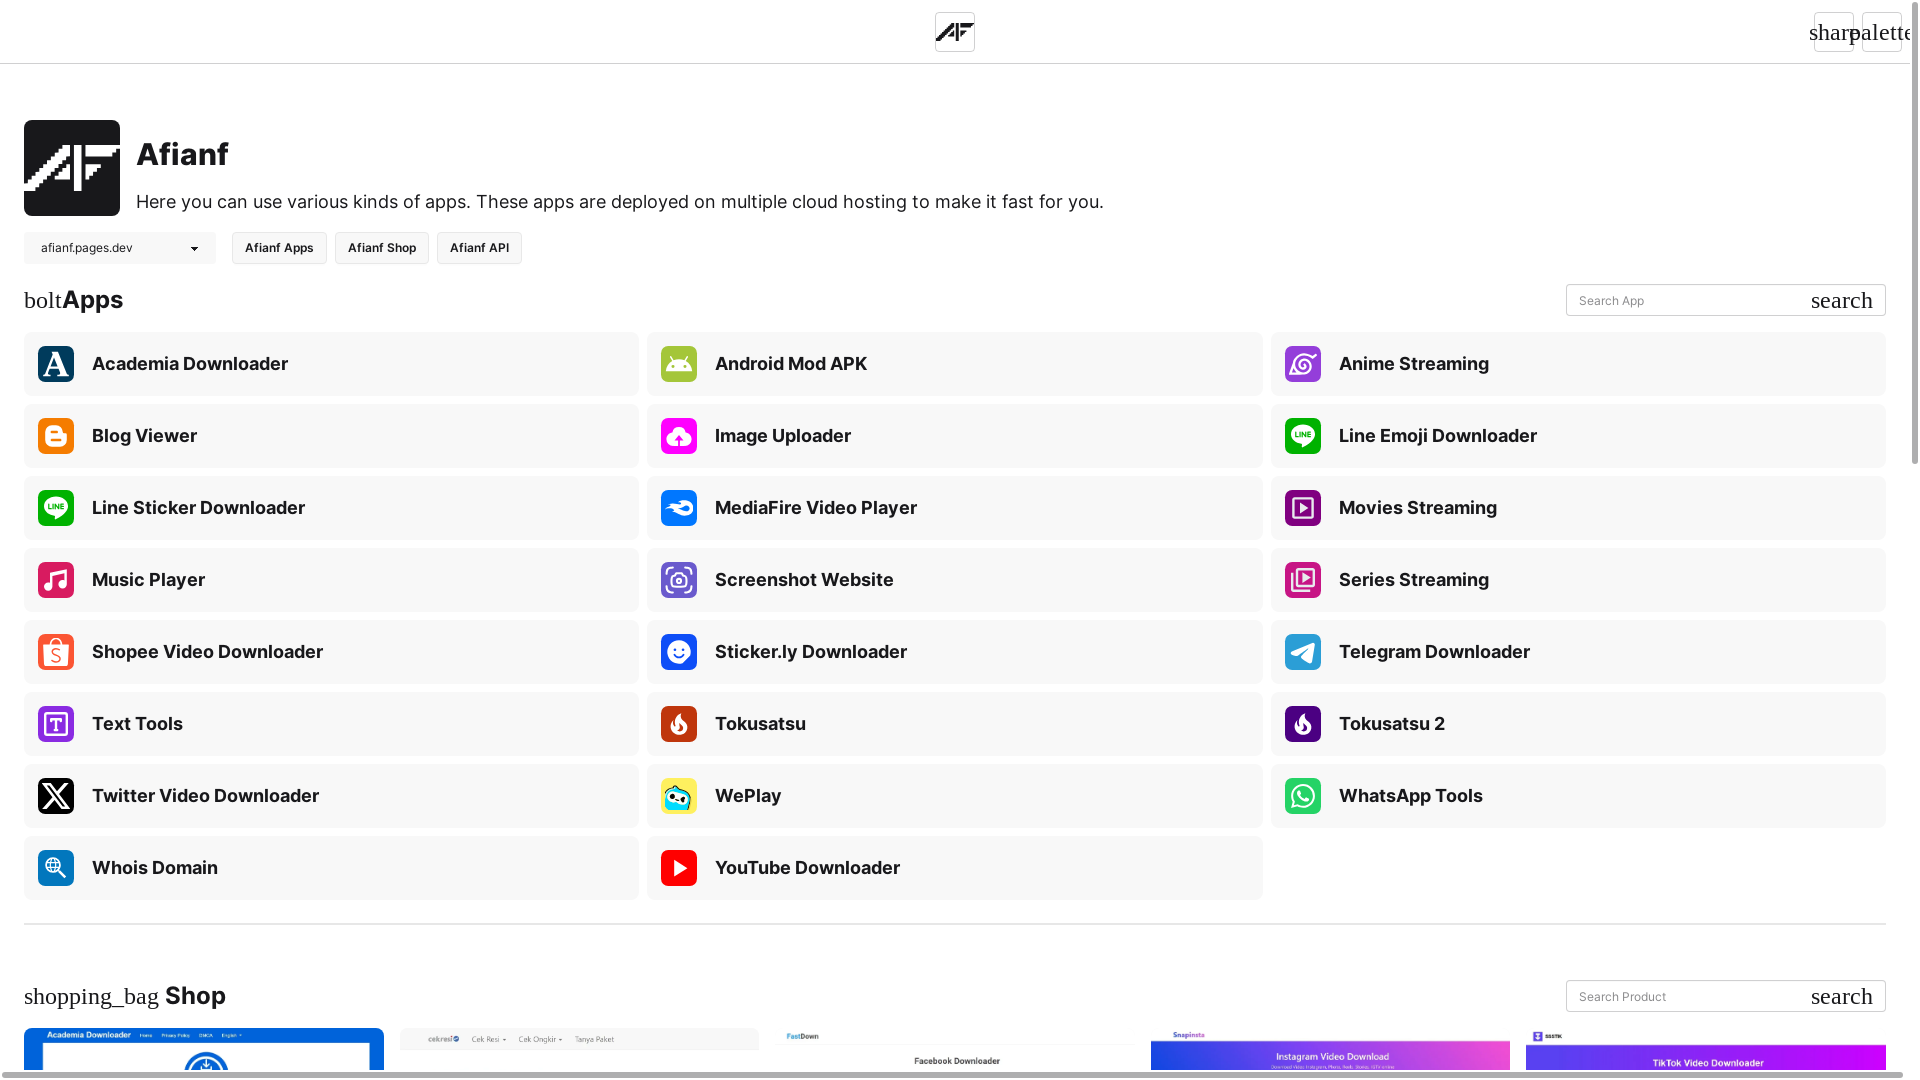Viewport: 1920px width, 1080px height.
Task: Open MediaFire Video Player link text
Action: (816, 508)
